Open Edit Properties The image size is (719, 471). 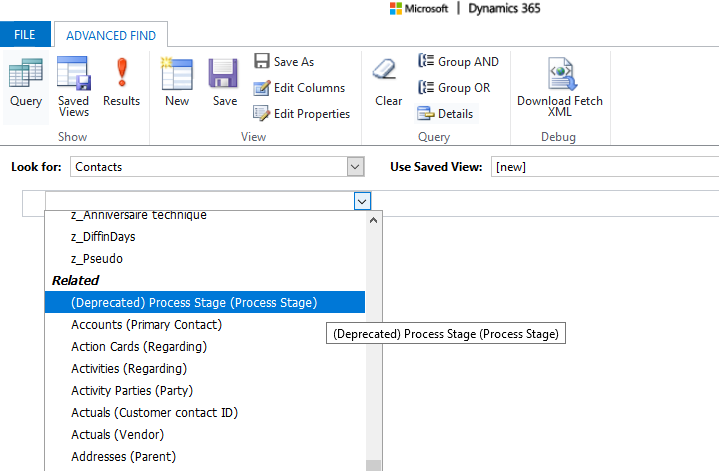pyautogui.click(x=302, y=113)
